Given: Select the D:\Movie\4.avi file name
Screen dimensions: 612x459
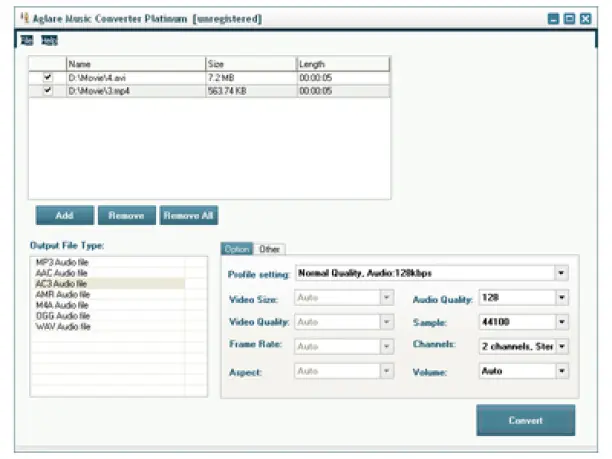Looking at the screenshot, I should pyautogui.click(x=97, y=78).
